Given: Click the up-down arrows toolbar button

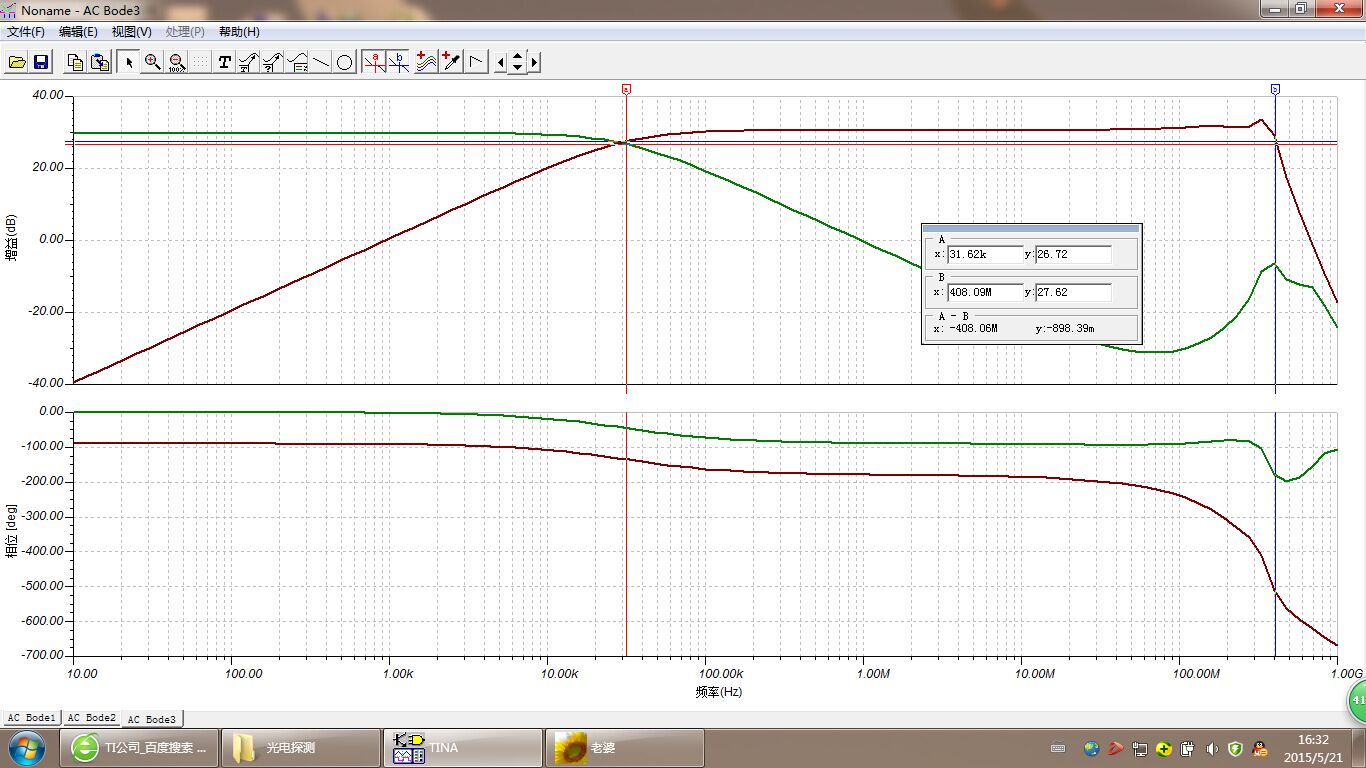Looking at the screenshot, I should click(x=517, y=62).
